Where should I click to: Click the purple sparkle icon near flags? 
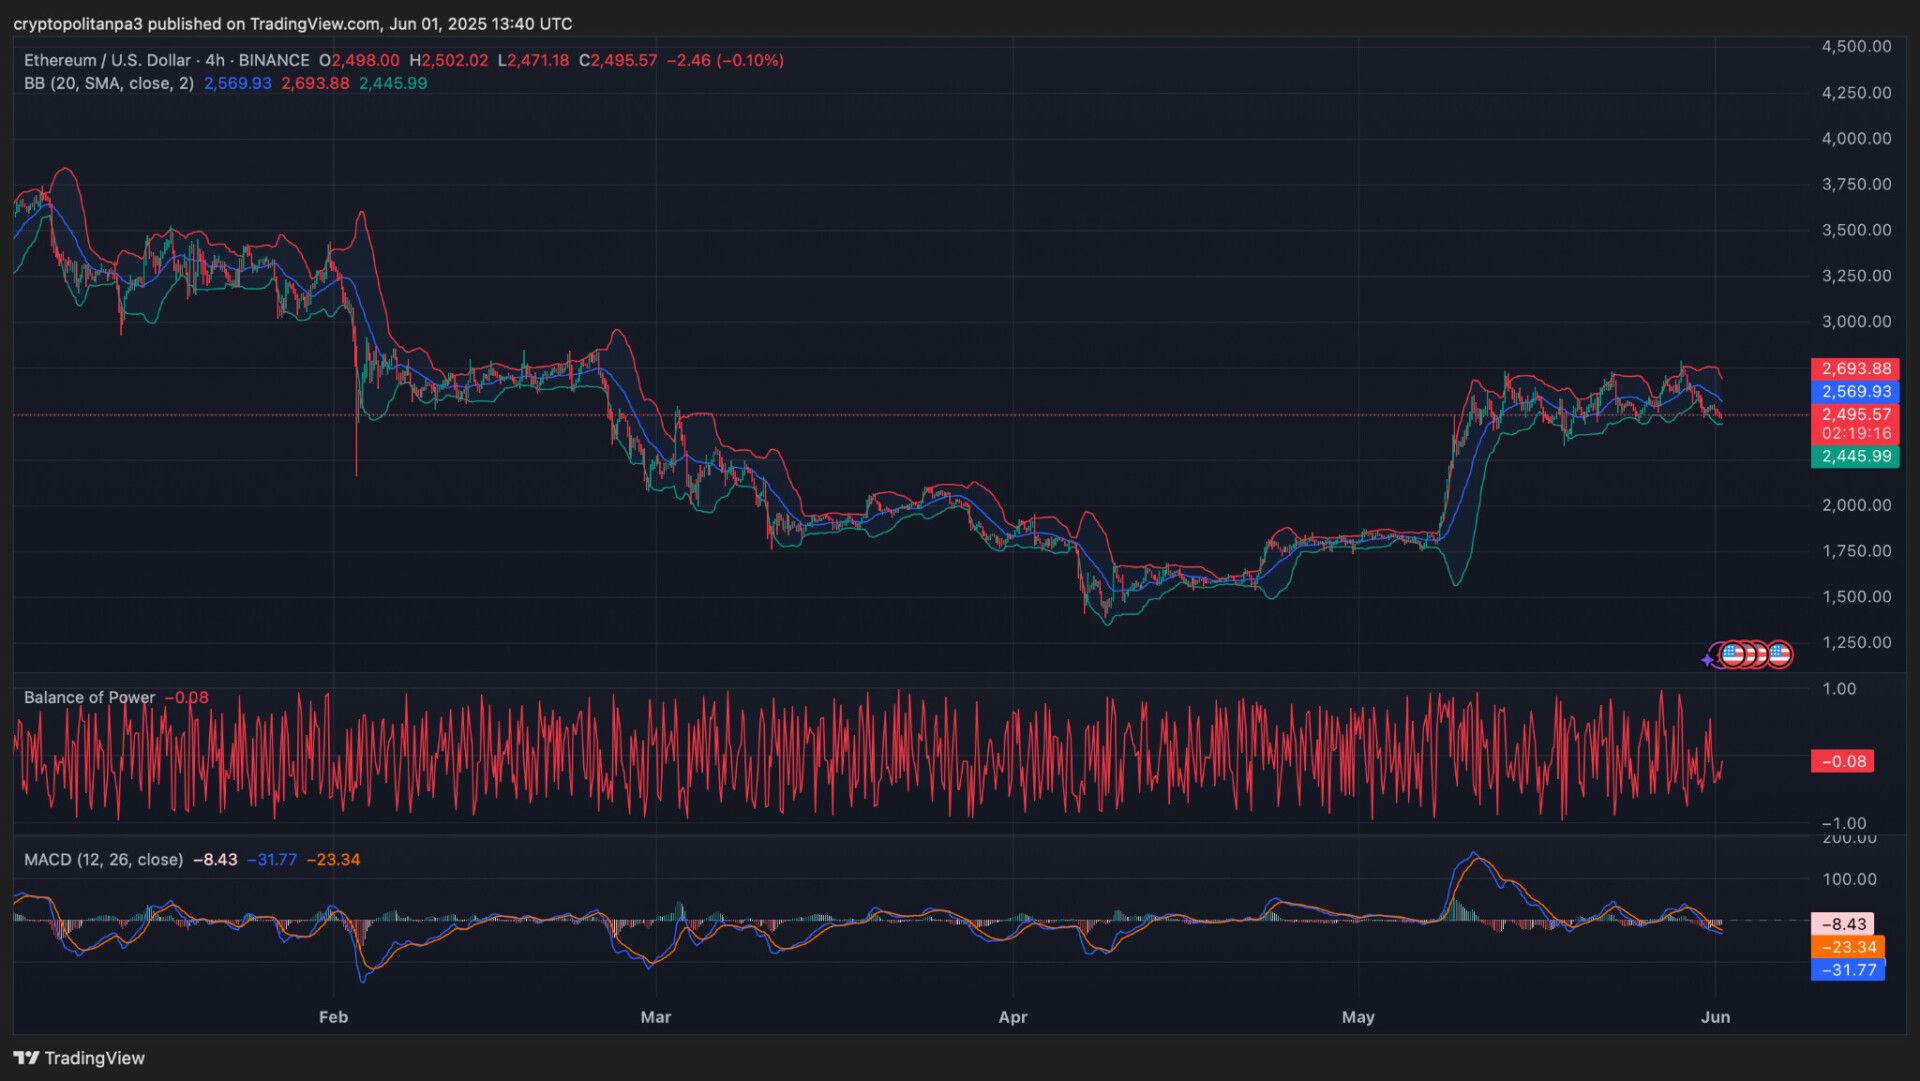pyautogui.click(x=1707, y=660)
